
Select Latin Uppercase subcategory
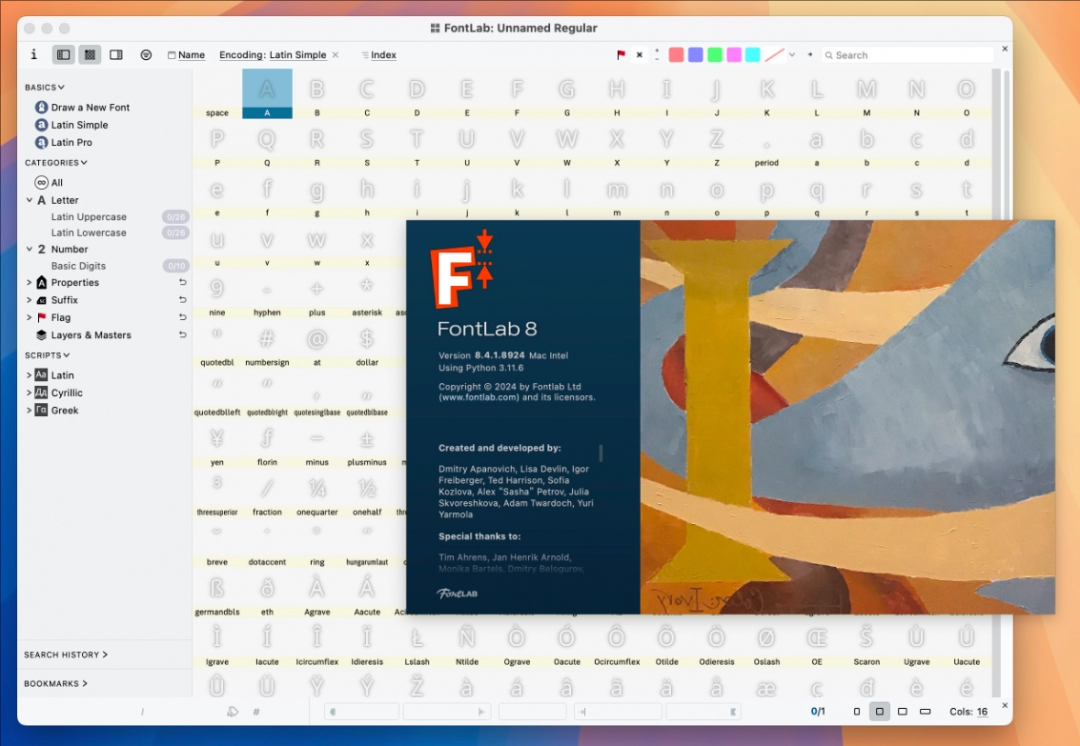coord(88,216)
